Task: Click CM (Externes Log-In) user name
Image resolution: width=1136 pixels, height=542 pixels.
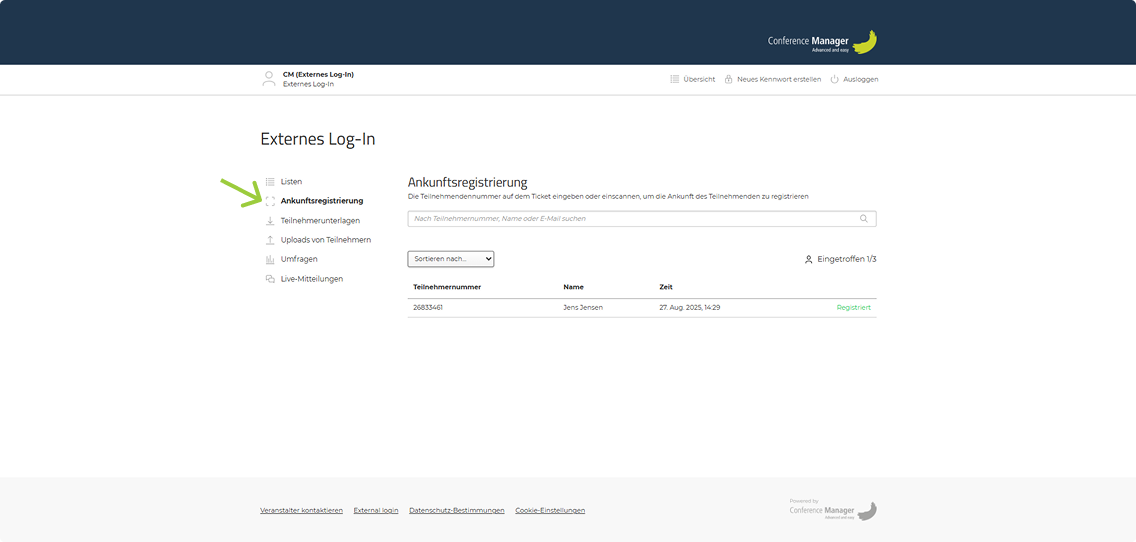Action: point(318,74)
